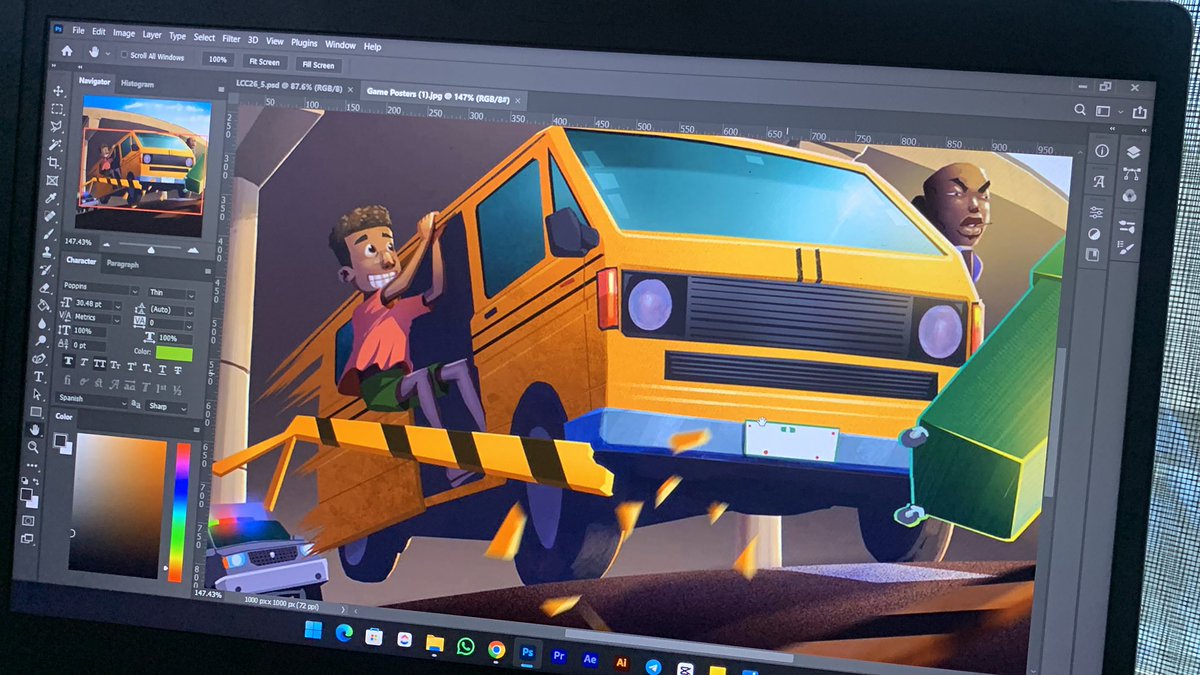
Task: Open the Properties panel info icon
Action: coord(1102,150)
